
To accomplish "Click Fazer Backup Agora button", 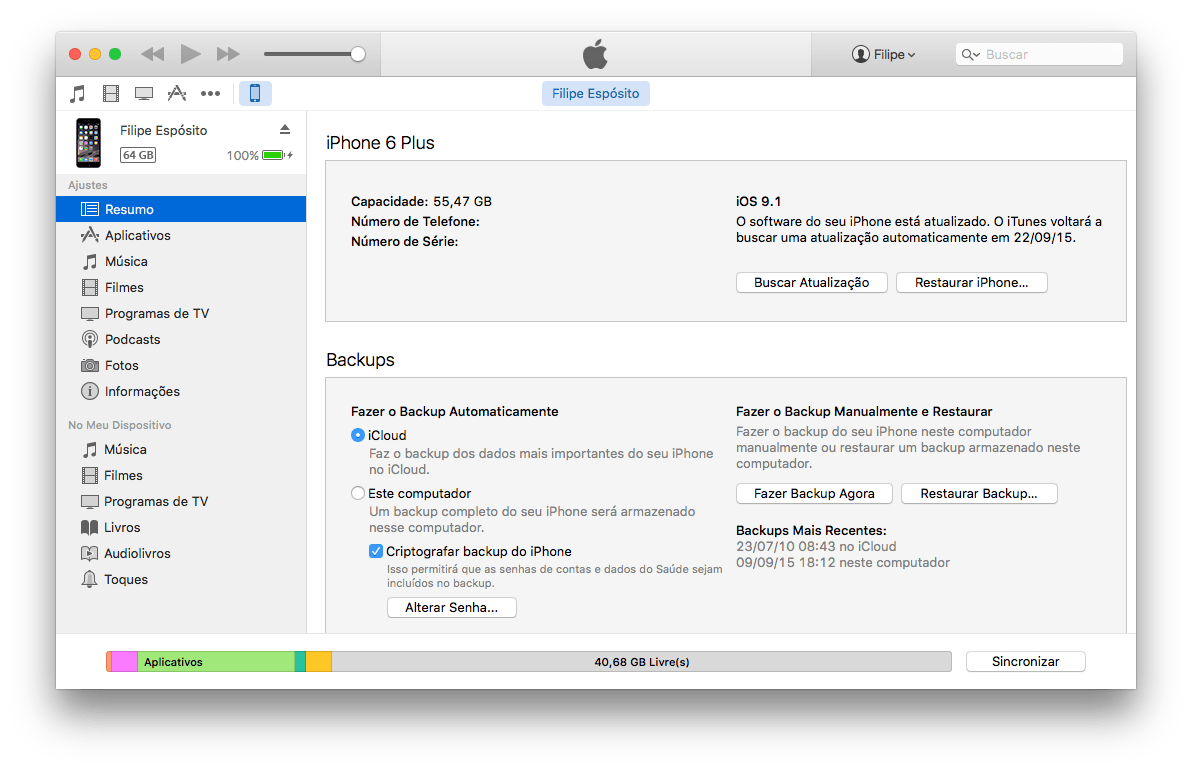I will click(x=814, y=493).
